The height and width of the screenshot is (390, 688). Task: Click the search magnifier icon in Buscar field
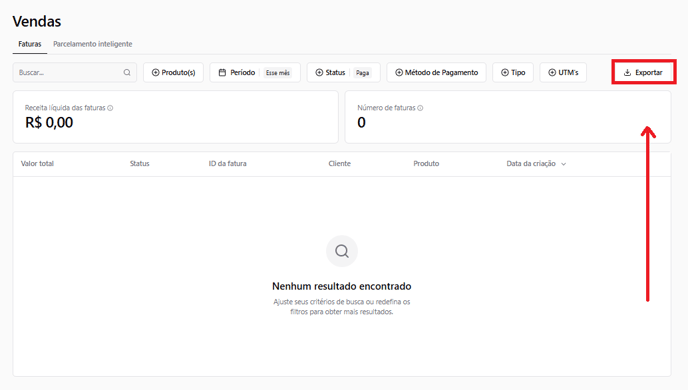pos(127,72)
